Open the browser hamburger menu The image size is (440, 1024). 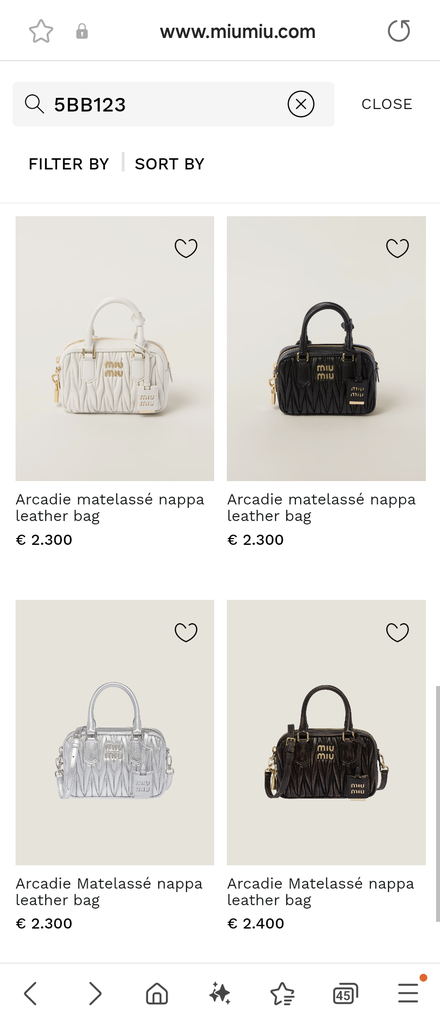pyautogui.click(x=409, y=993)
